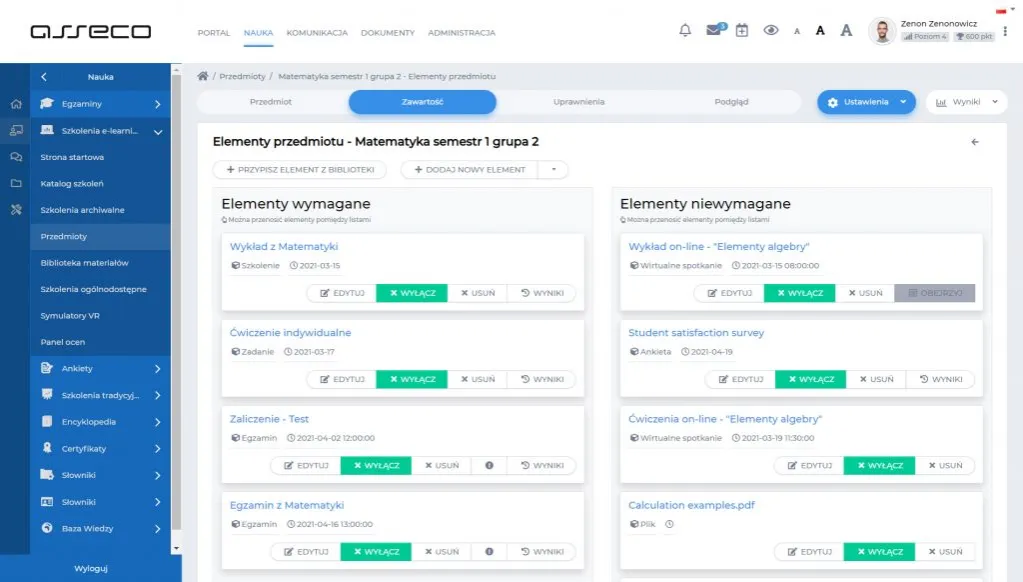Open the Wyniki dropdown at top right
Viewport: 1023px width, 582px height.
tap(964, 102)
